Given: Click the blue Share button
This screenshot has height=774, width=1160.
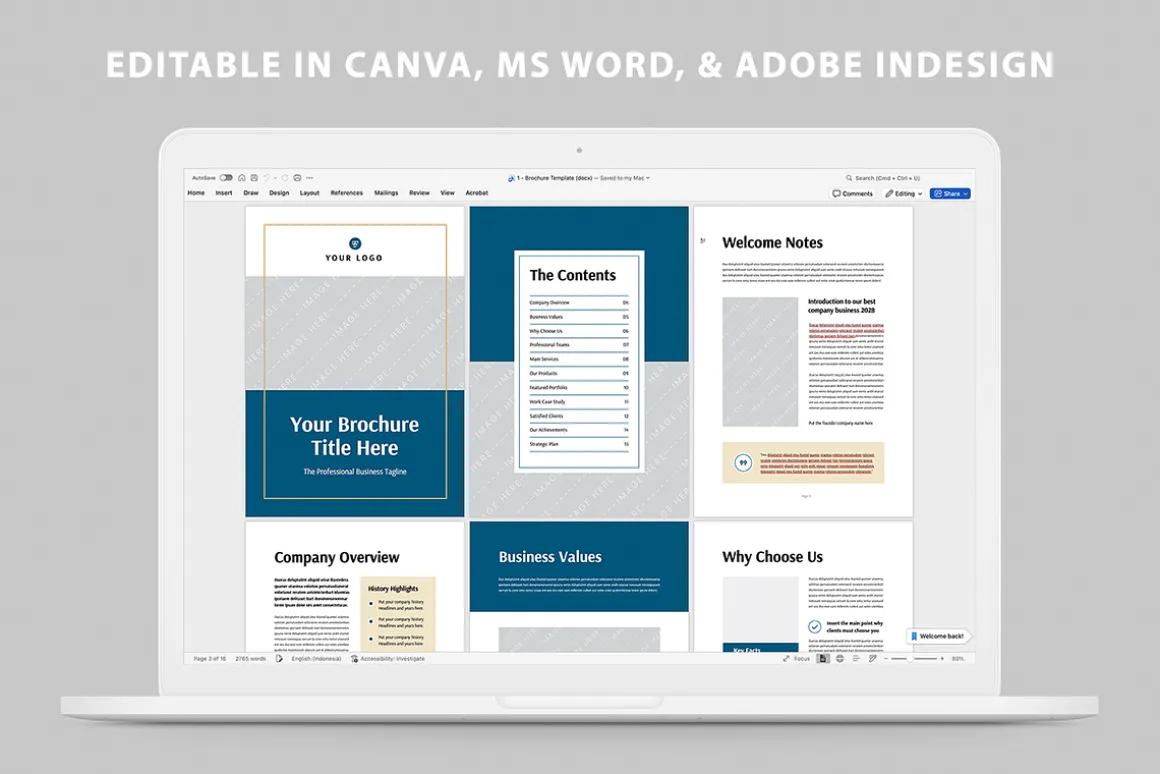Looking at the screenshot, I should tap(950, 194).
